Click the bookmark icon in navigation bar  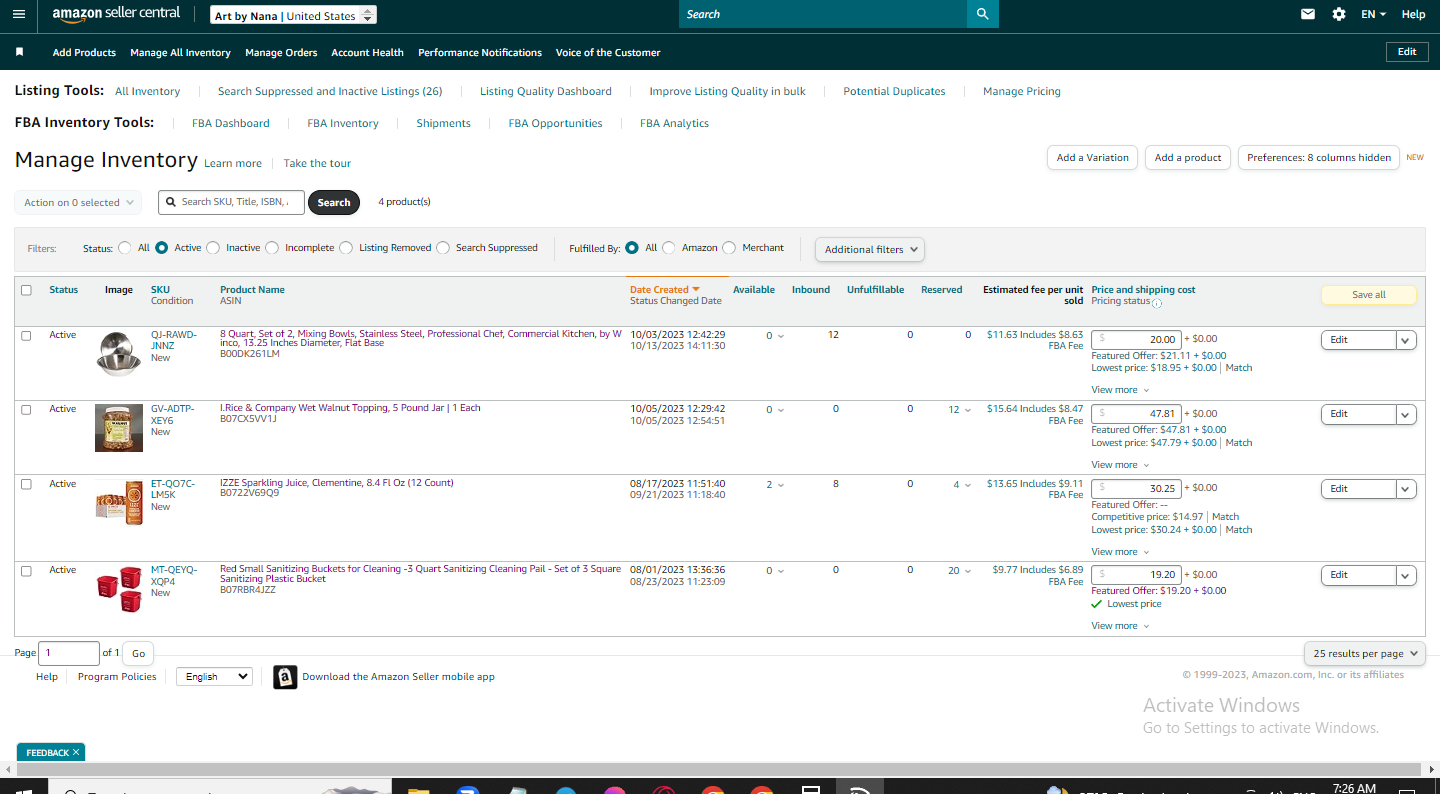point(19,52)
